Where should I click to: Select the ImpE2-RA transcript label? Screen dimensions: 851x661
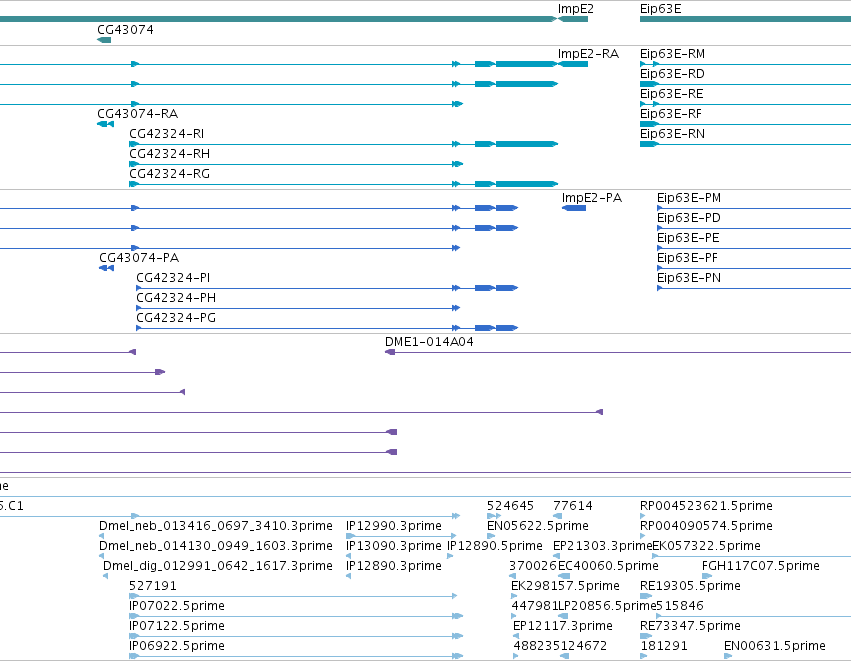coord(588,54)
